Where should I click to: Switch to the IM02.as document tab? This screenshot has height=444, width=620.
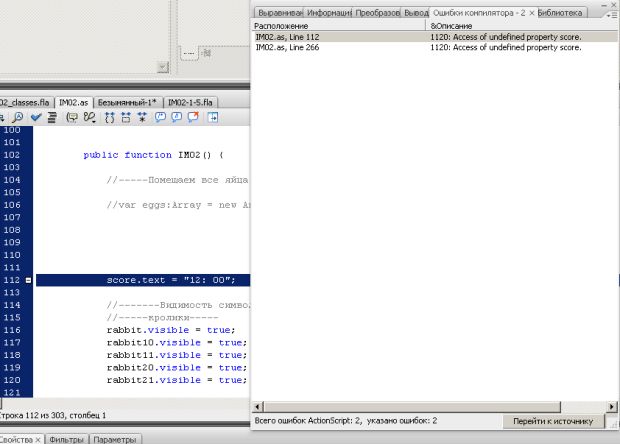coord(74,102)
